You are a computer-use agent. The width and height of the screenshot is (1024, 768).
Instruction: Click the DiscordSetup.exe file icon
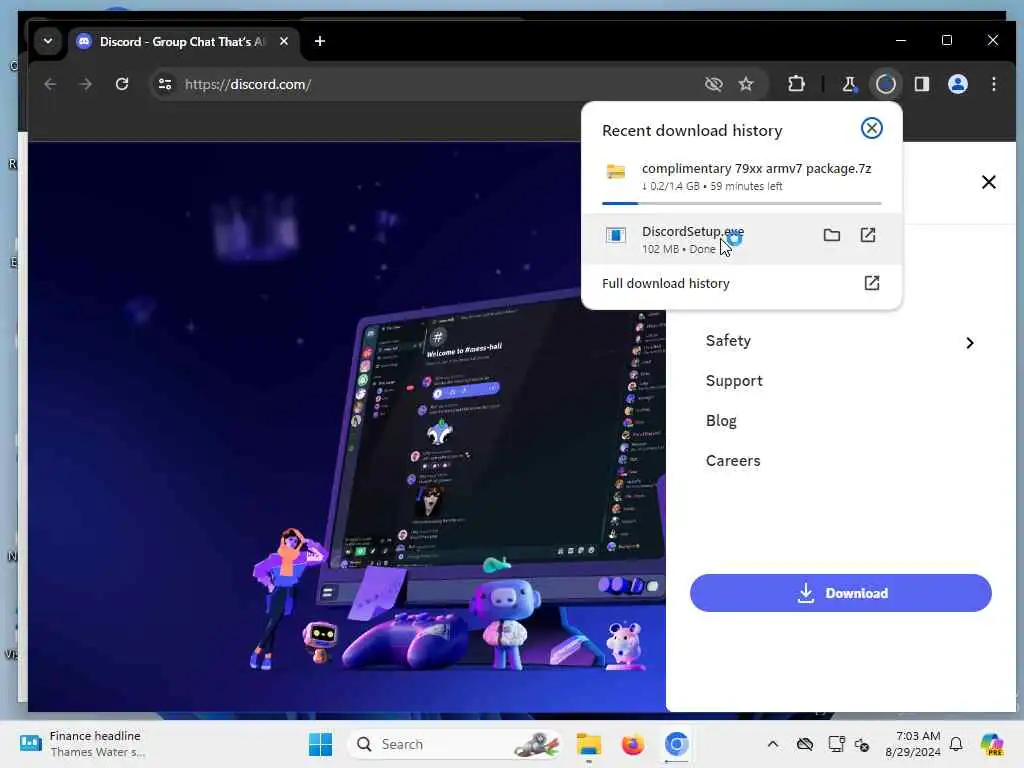[x=615, y=235]
